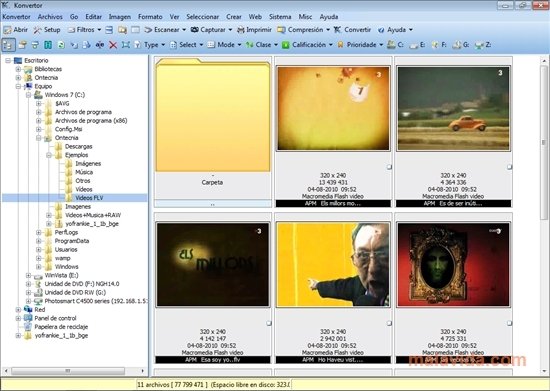Tick the checkbox on 'Es de ser inuti...' thumbnail

(509, 167)
